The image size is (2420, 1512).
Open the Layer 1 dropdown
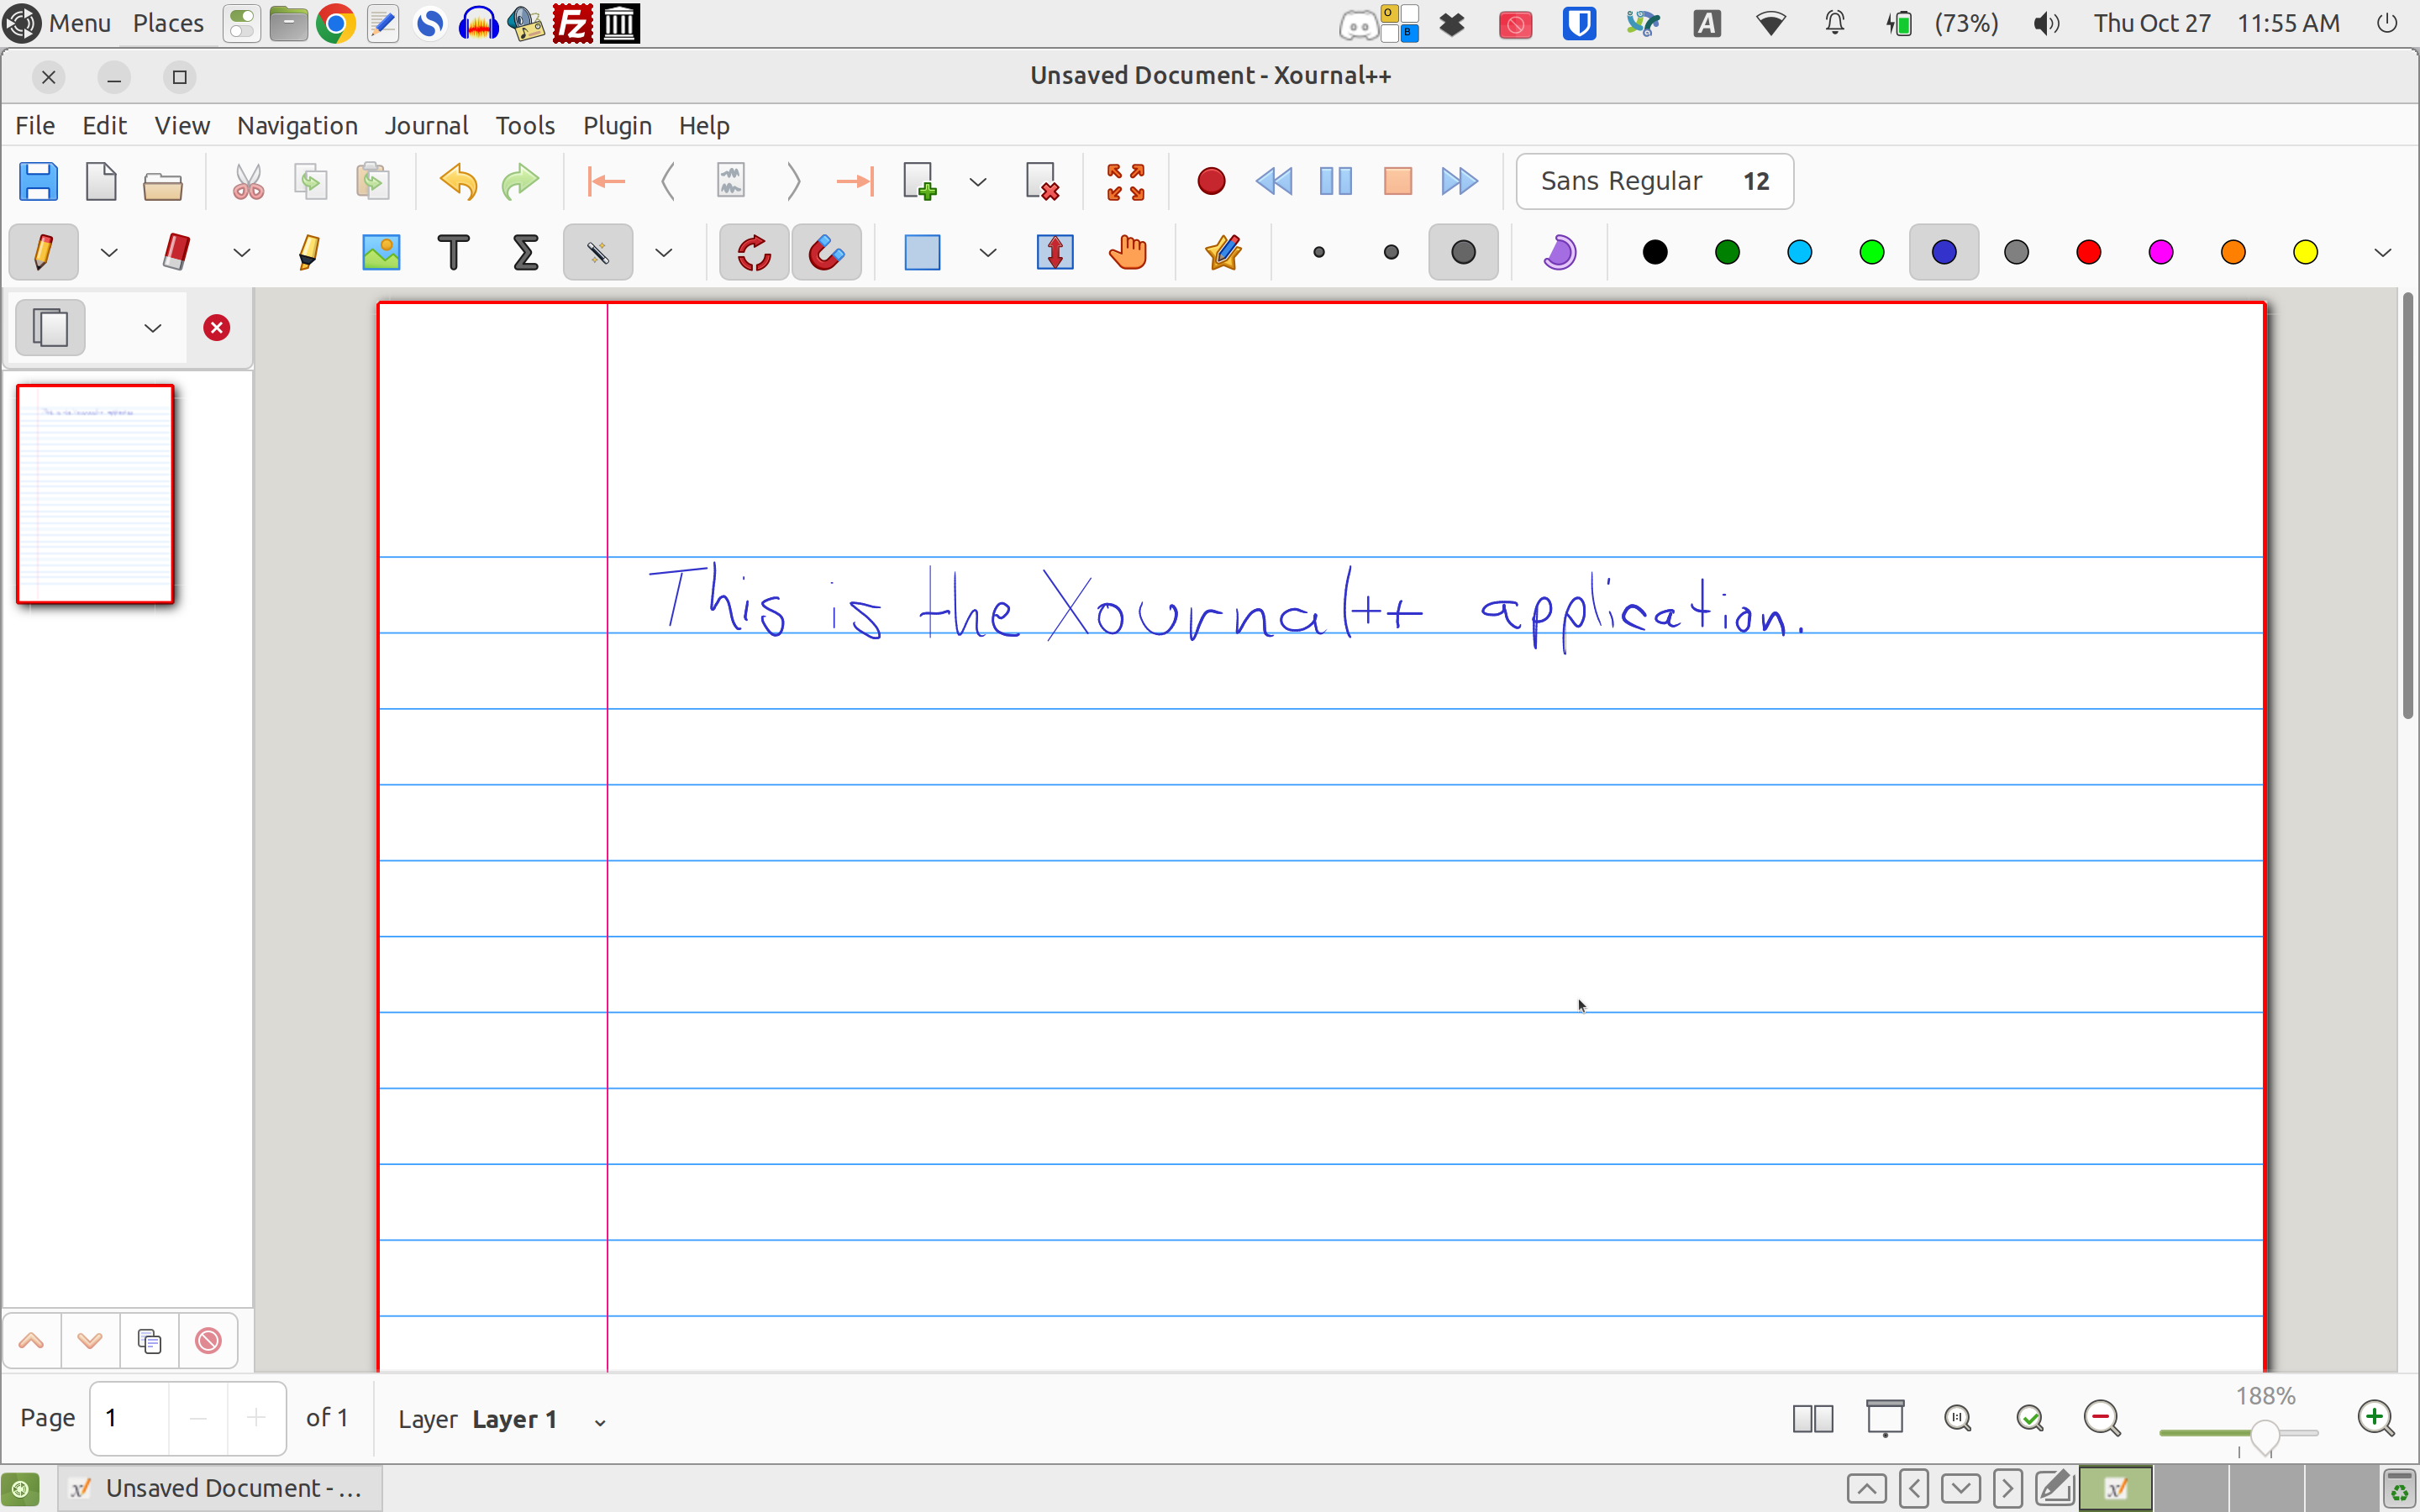(x=600, y=1421)
